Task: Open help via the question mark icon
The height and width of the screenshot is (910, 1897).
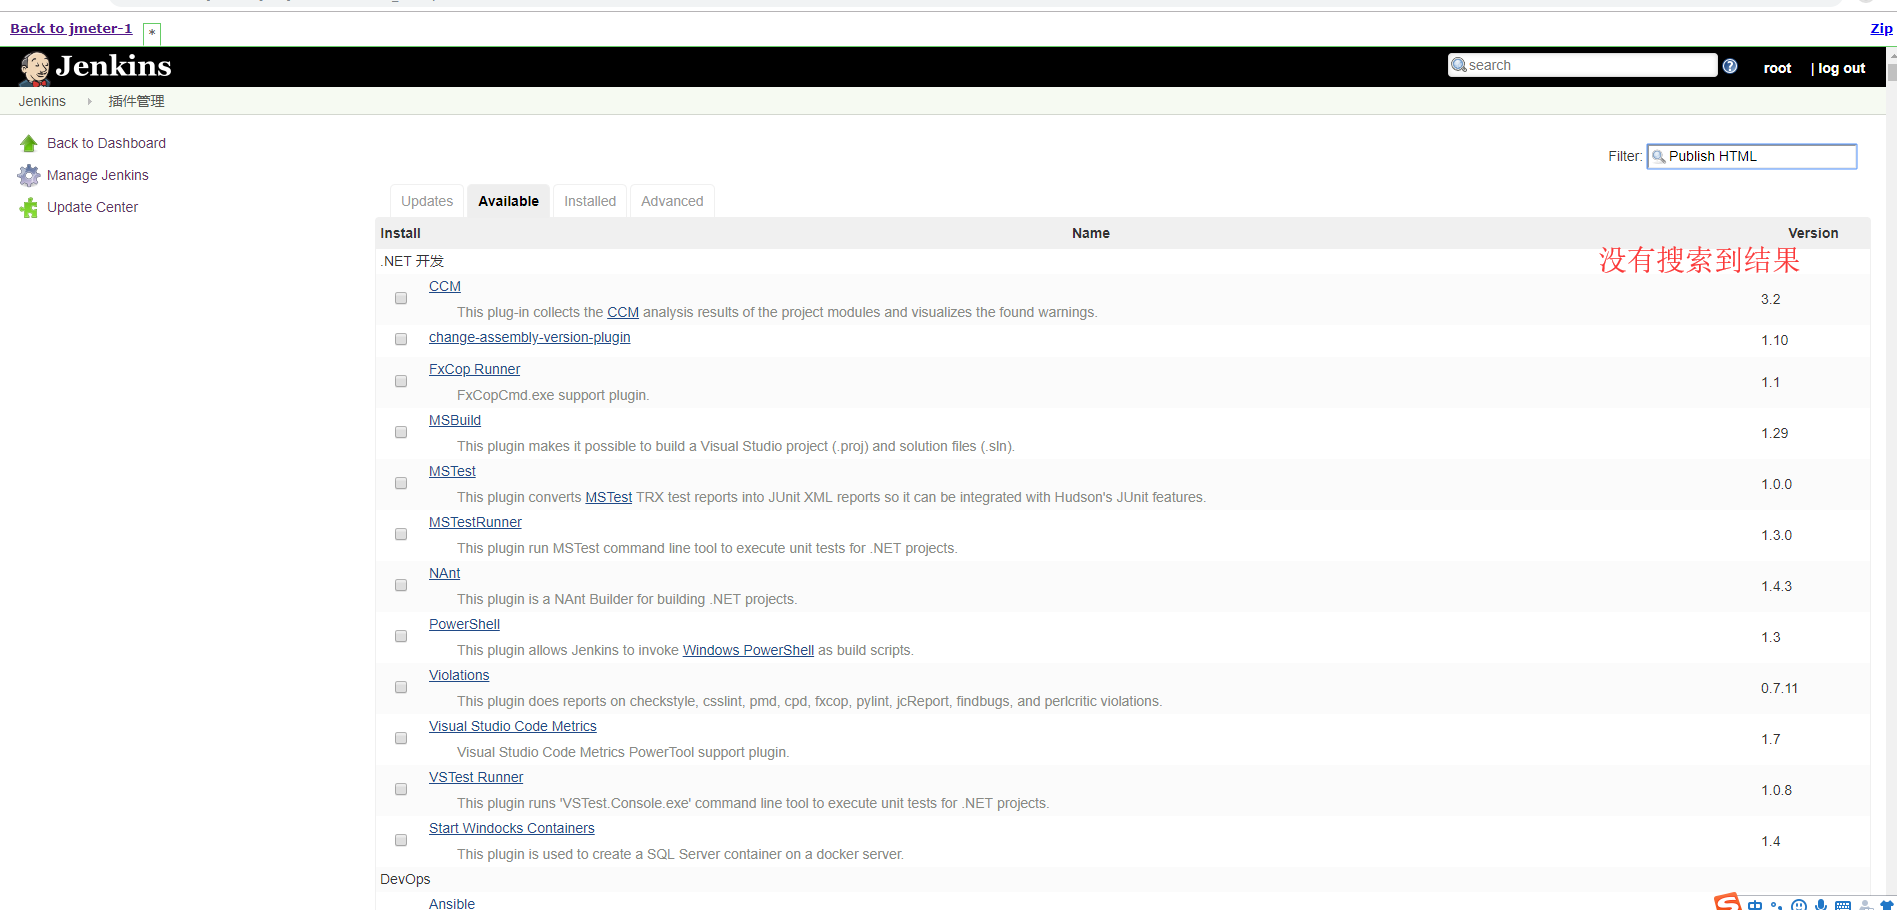Action: 1729,65
